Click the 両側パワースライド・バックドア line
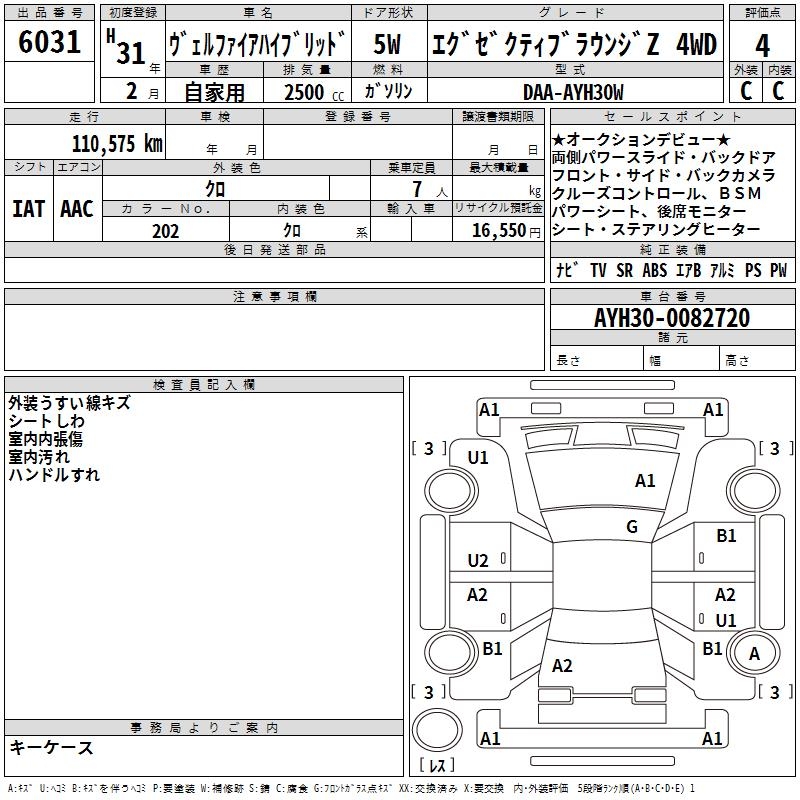 point(663,157)
